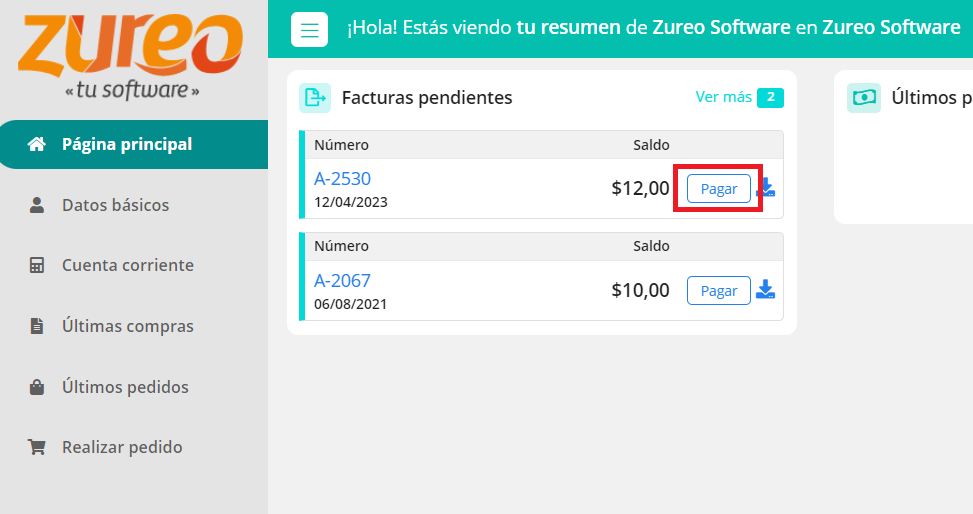Click the Facturas pendientes panel icon
973x514 pixels.
[x=316, y=97]
